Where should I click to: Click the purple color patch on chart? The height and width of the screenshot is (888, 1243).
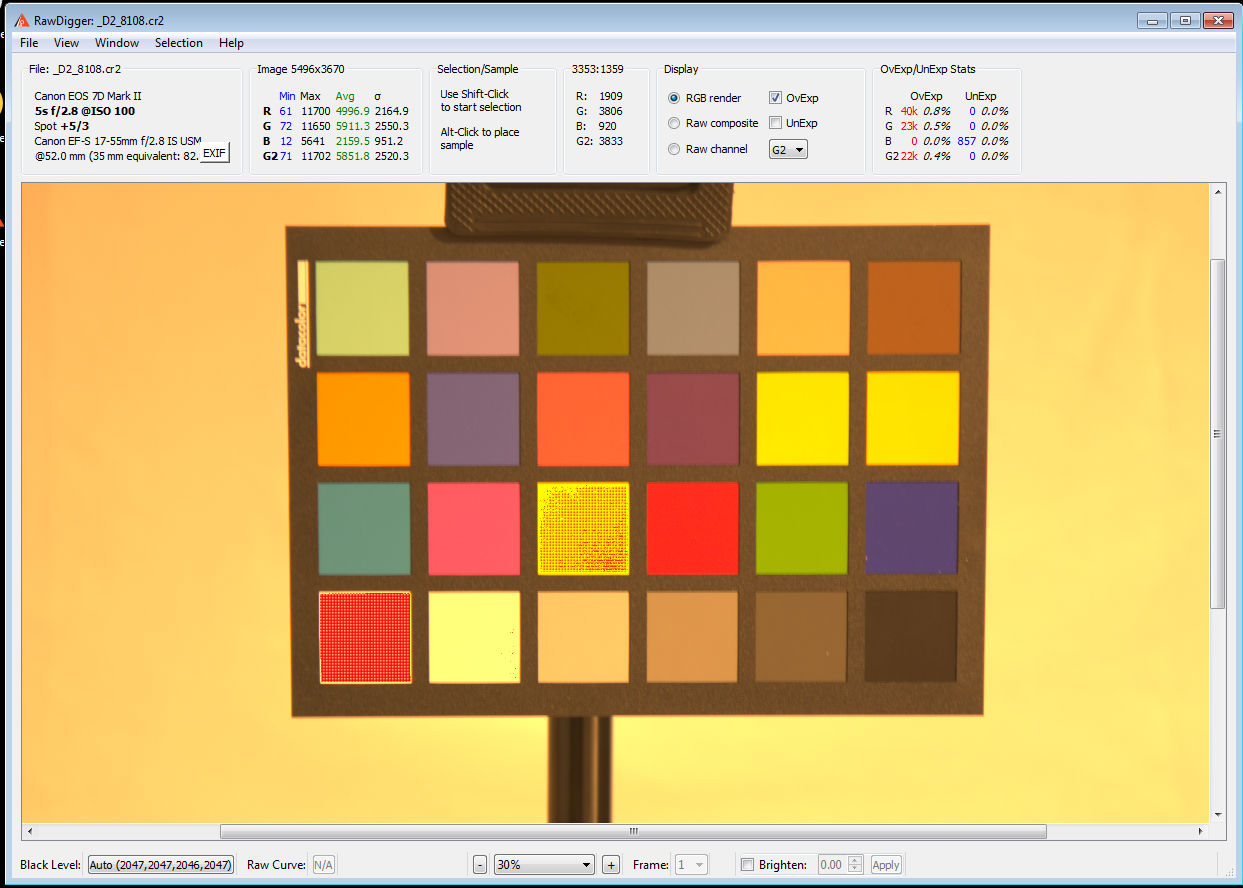pos(911,528)
